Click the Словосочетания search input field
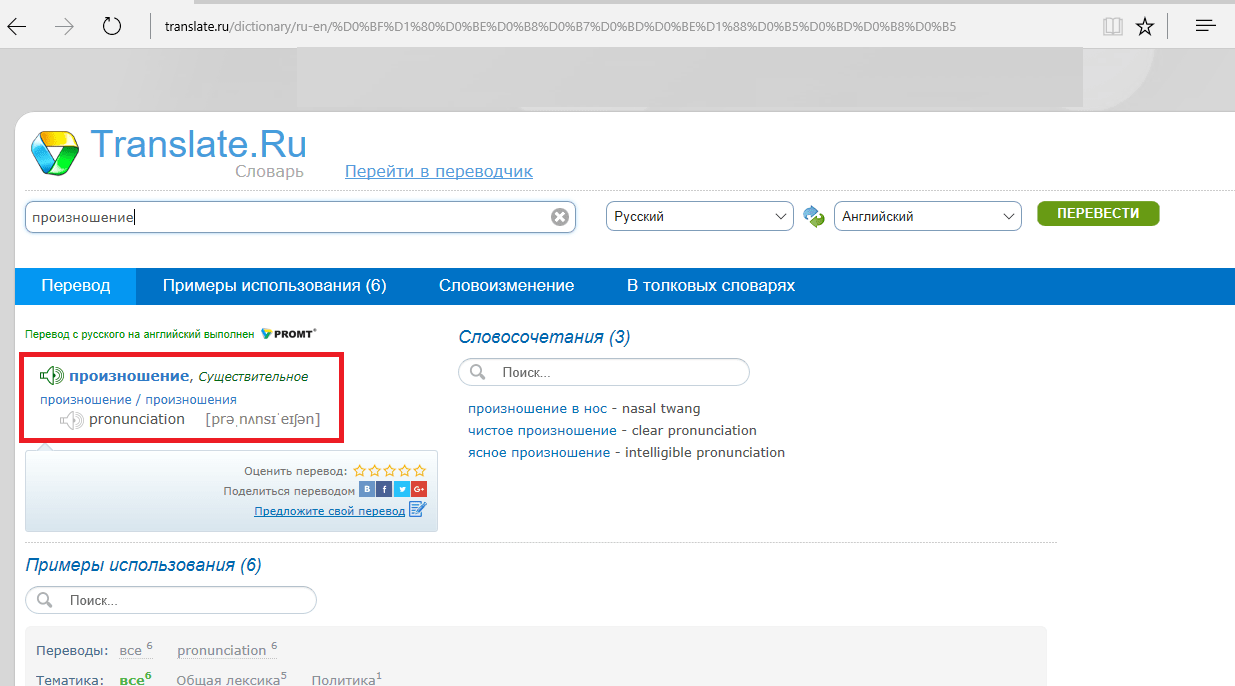This screenshot has width=1235, height=686. point(615,372)
